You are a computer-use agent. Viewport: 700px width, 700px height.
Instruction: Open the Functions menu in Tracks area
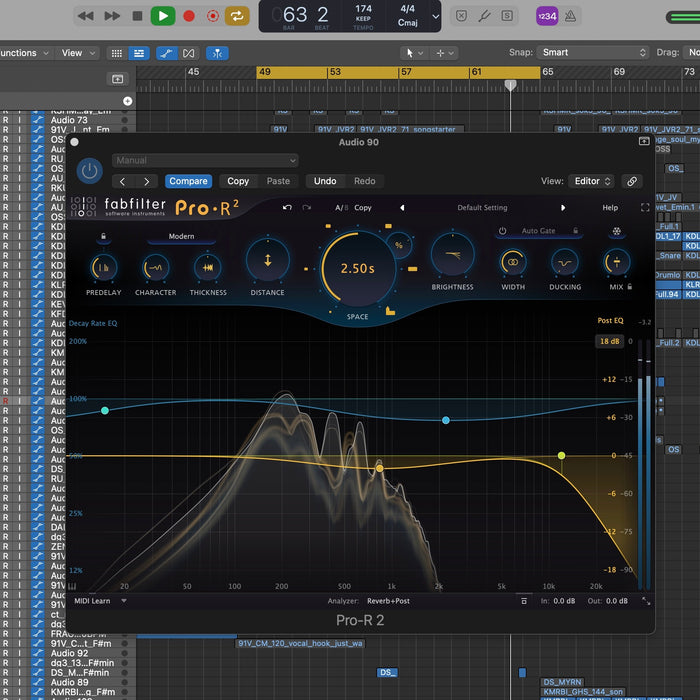tap(24, 53)
